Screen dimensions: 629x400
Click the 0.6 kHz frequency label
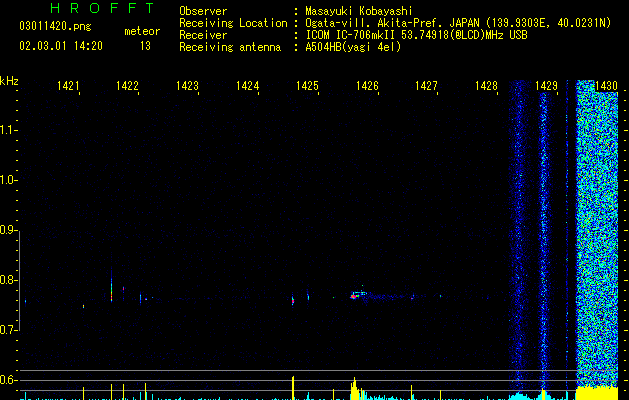[x=8, y=380]
